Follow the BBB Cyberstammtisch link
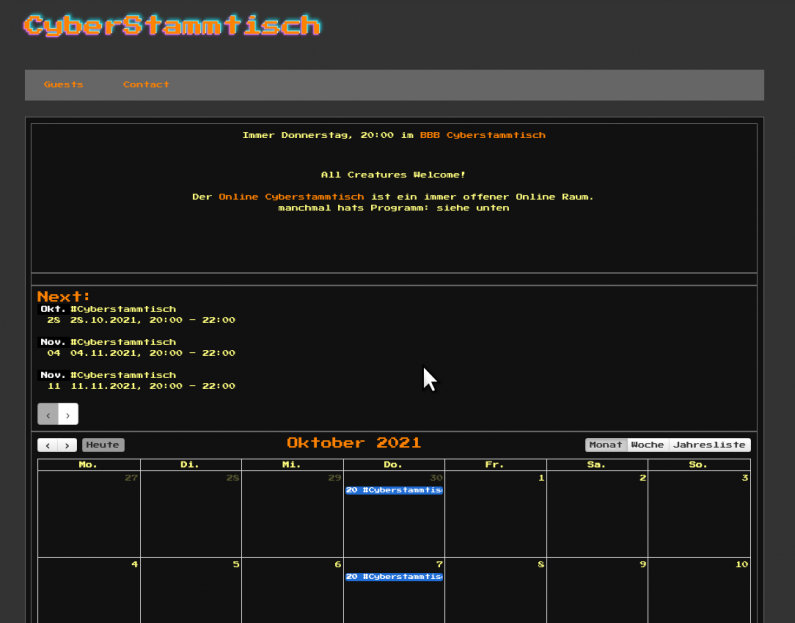This screenshot has height=623, width=795. (x=482, y=135)
